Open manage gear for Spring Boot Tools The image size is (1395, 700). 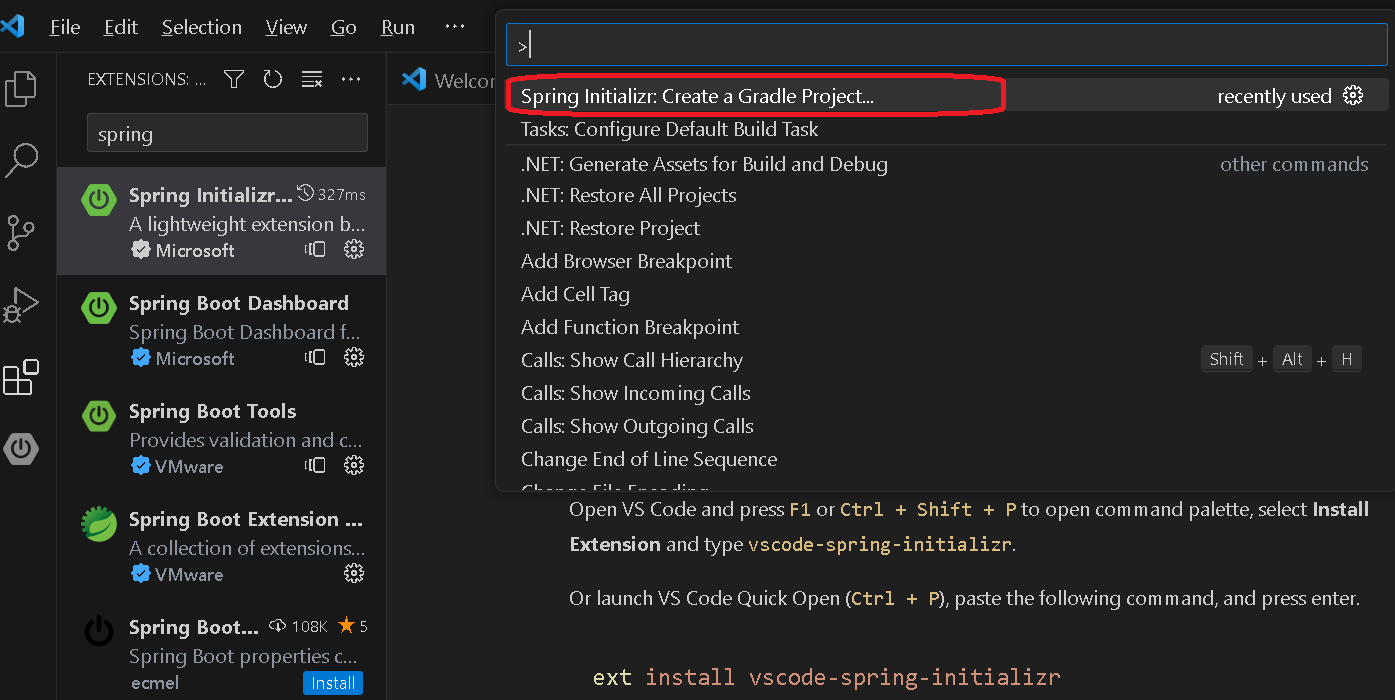(x=354, y=465)
